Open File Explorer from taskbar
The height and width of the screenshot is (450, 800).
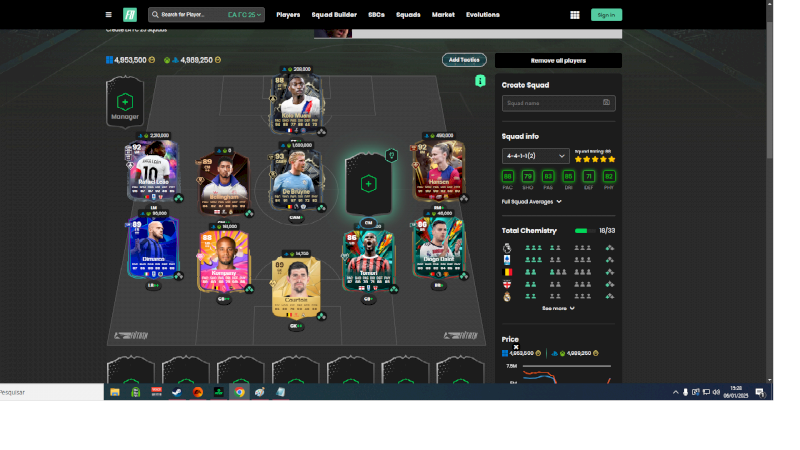pyautogui.click(x=115, y=392)
